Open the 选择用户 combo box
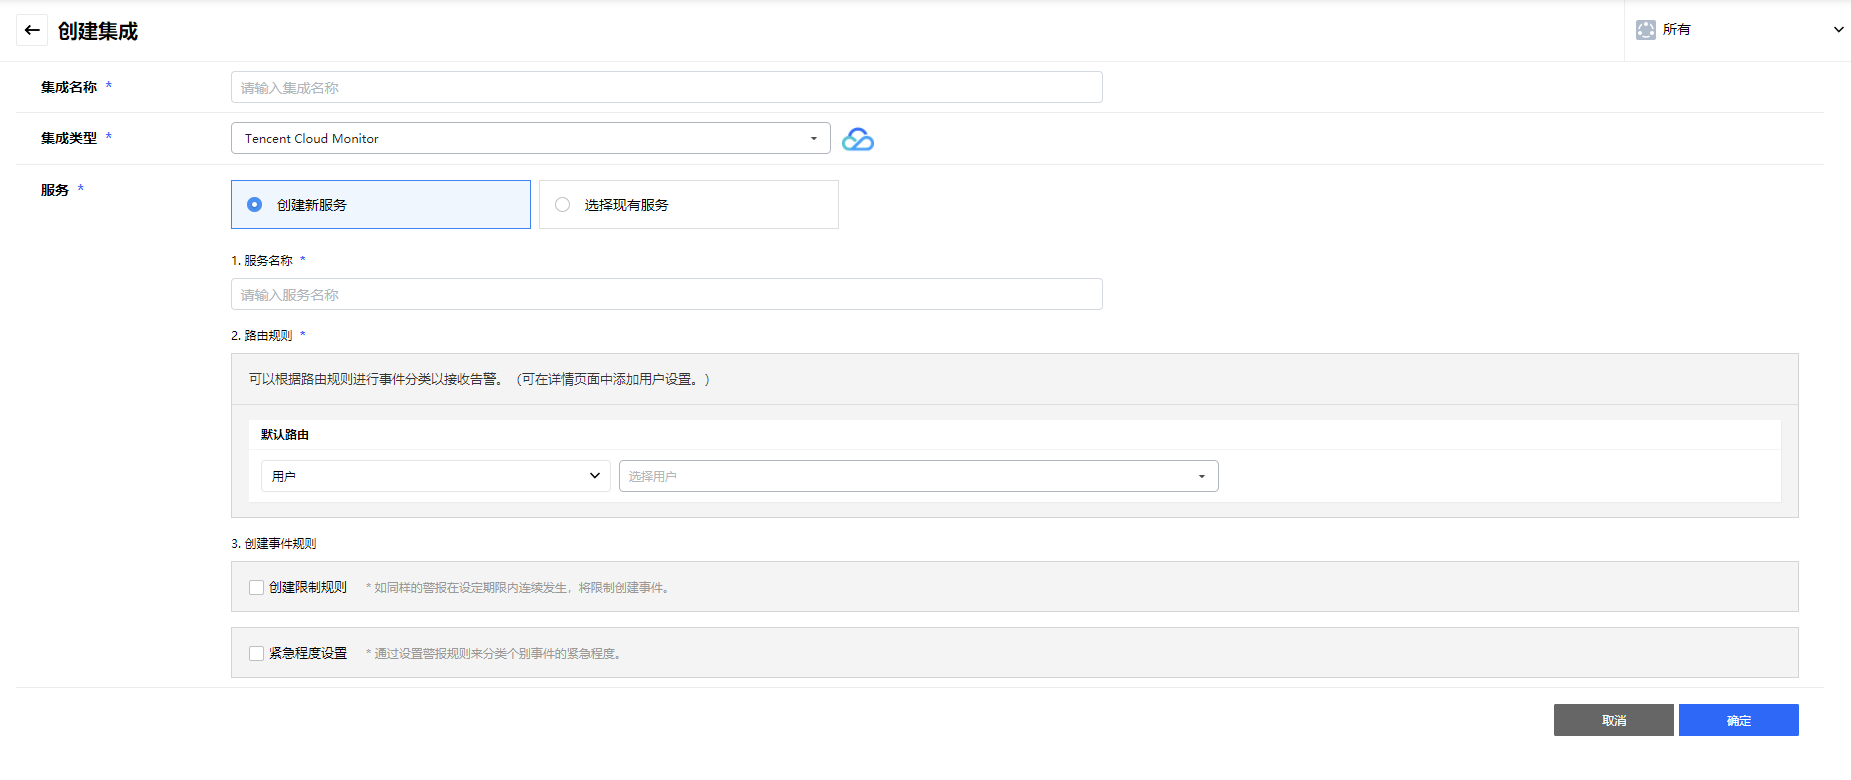1851x780 pixels. point(917,476)
